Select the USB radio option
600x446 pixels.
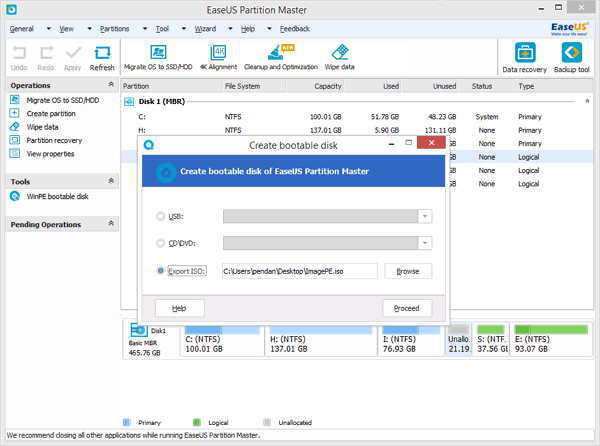point(160,216)
